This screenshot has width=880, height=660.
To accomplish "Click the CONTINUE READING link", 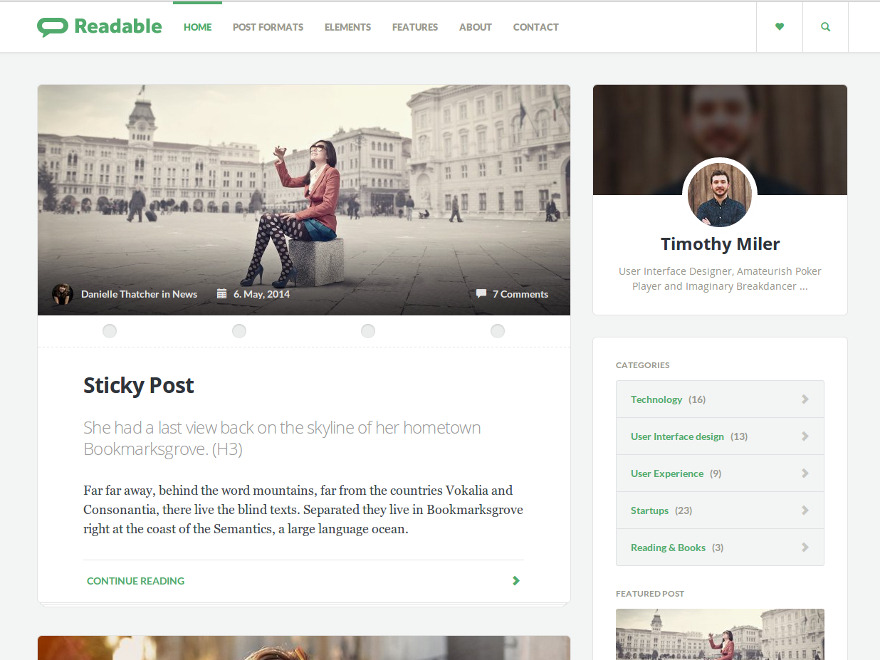I will pos(135,580).
